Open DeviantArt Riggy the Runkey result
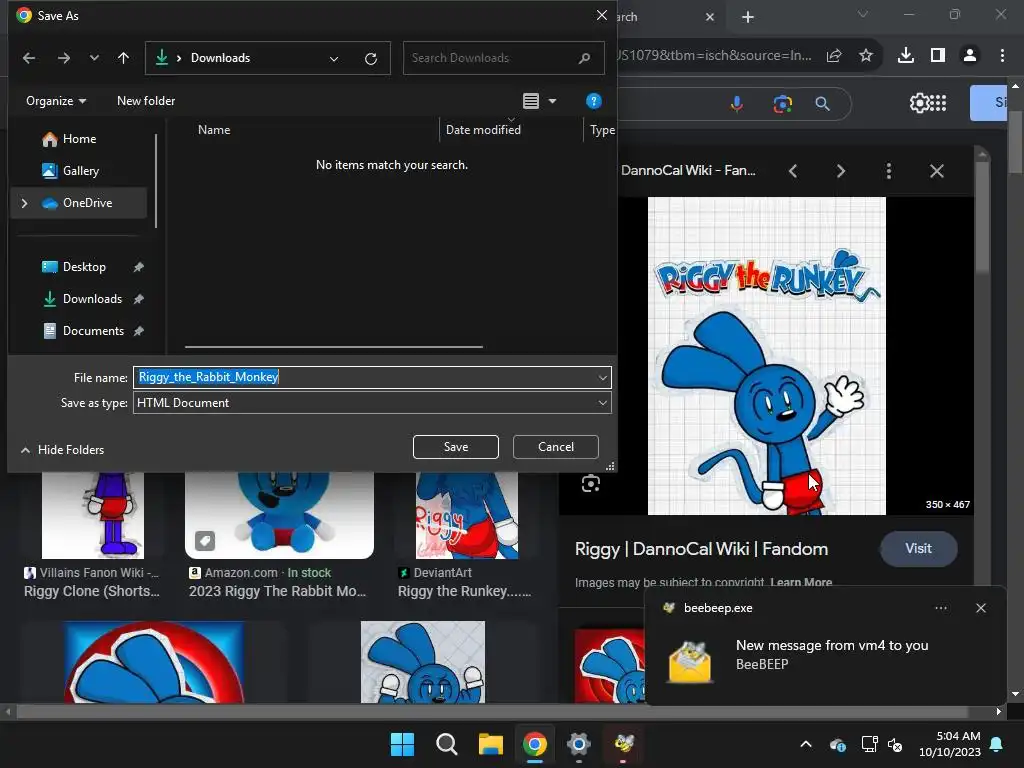1024x768 pixels. coord(467,515)
